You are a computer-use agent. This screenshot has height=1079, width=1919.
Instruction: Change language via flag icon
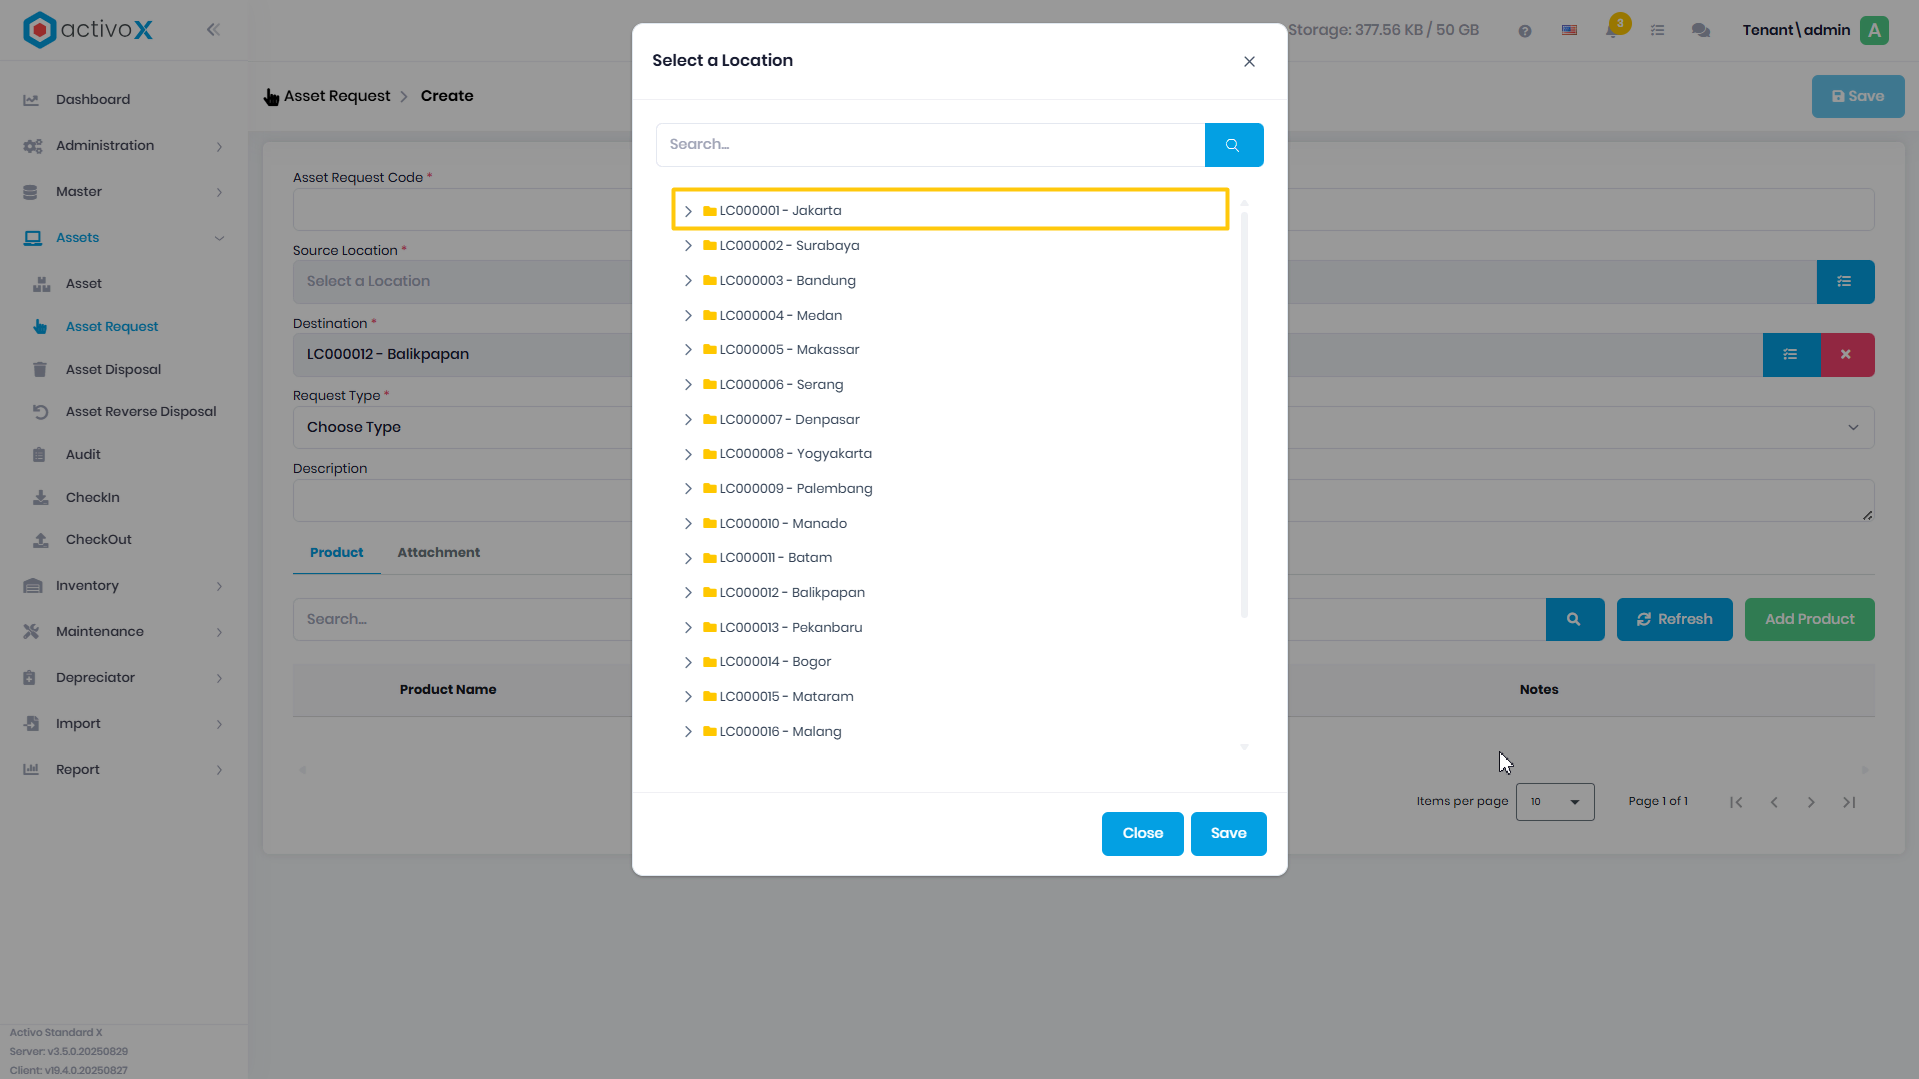point(1570,31)
